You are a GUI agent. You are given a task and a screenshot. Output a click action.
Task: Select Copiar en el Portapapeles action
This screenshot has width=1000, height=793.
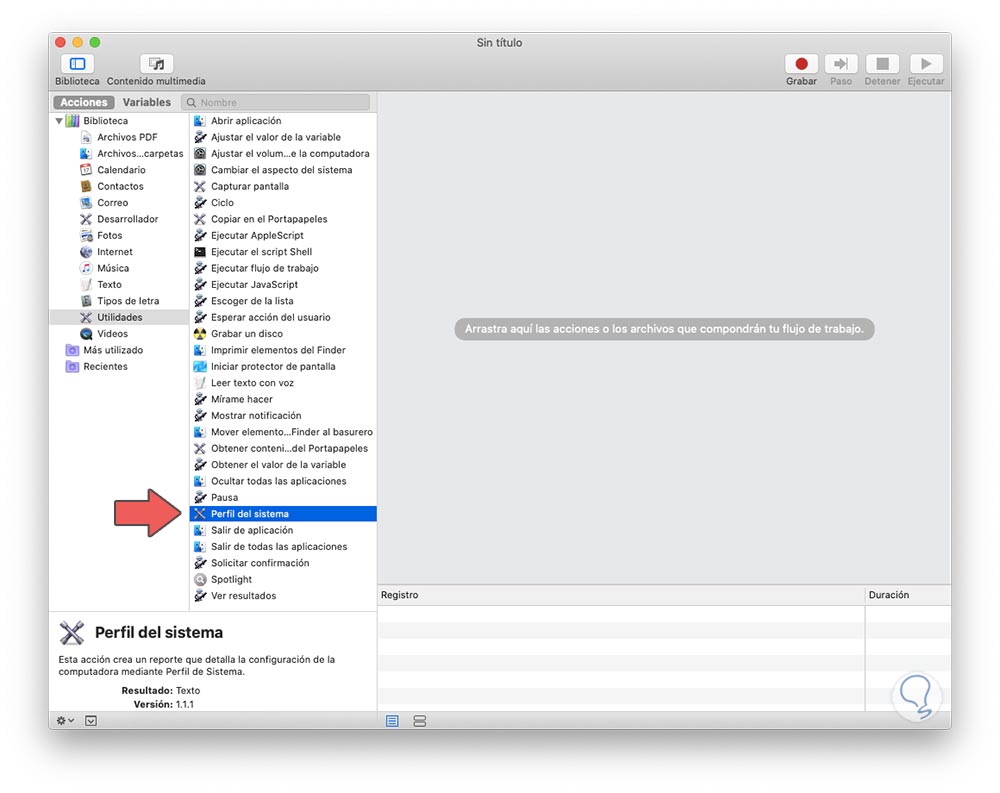pyautogui.click(x=283, y=219)
